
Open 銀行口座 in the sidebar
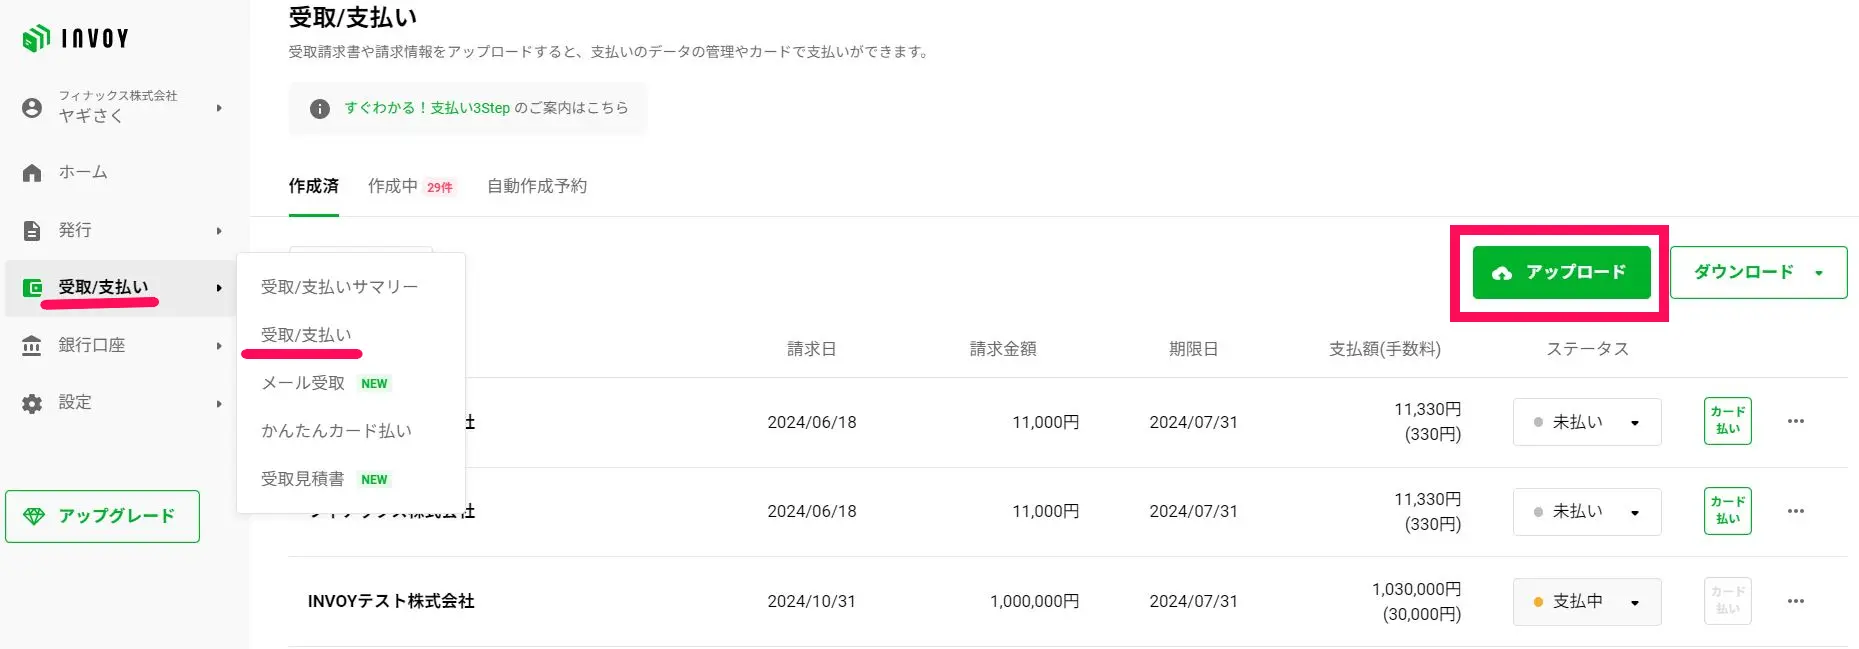pos(92,345)
